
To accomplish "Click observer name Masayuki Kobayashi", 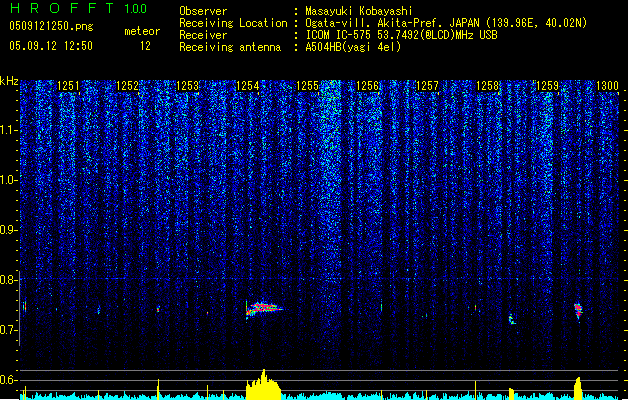I will pos(359,11).
